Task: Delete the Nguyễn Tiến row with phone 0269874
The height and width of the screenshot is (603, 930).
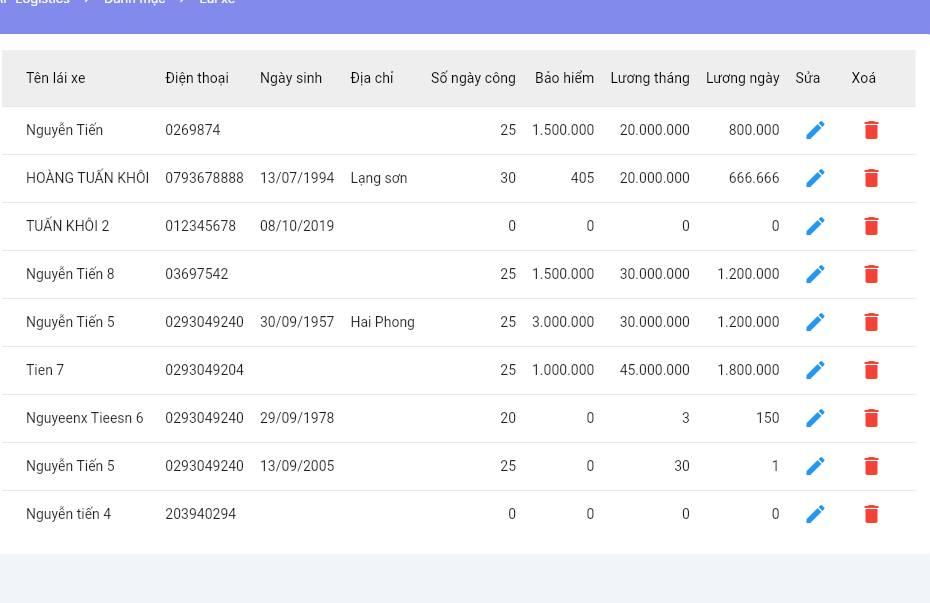Action: click(871, 130)
